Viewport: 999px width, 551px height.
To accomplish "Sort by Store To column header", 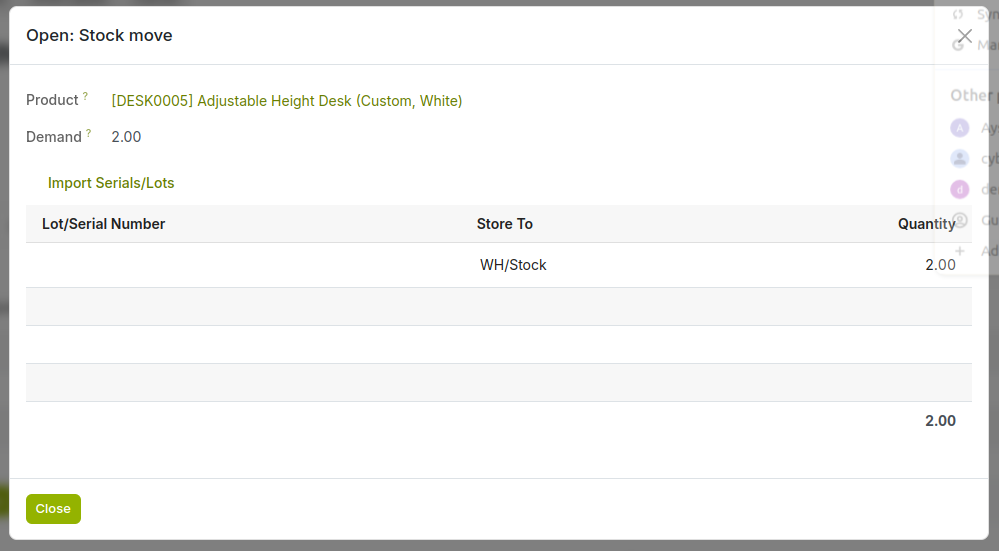I will click(505, 224).
